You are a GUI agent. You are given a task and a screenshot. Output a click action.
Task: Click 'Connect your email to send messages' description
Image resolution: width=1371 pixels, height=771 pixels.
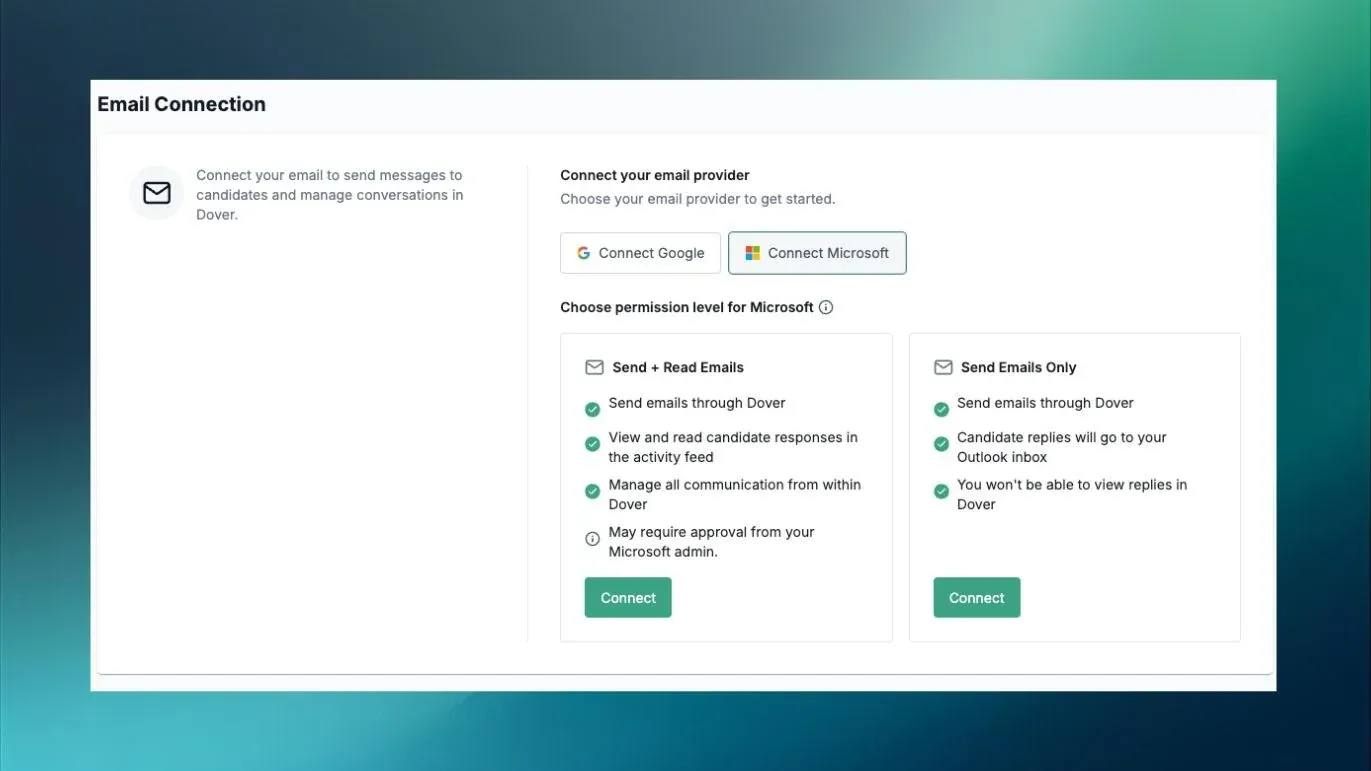pyautogui.click(x=330, y=195)
